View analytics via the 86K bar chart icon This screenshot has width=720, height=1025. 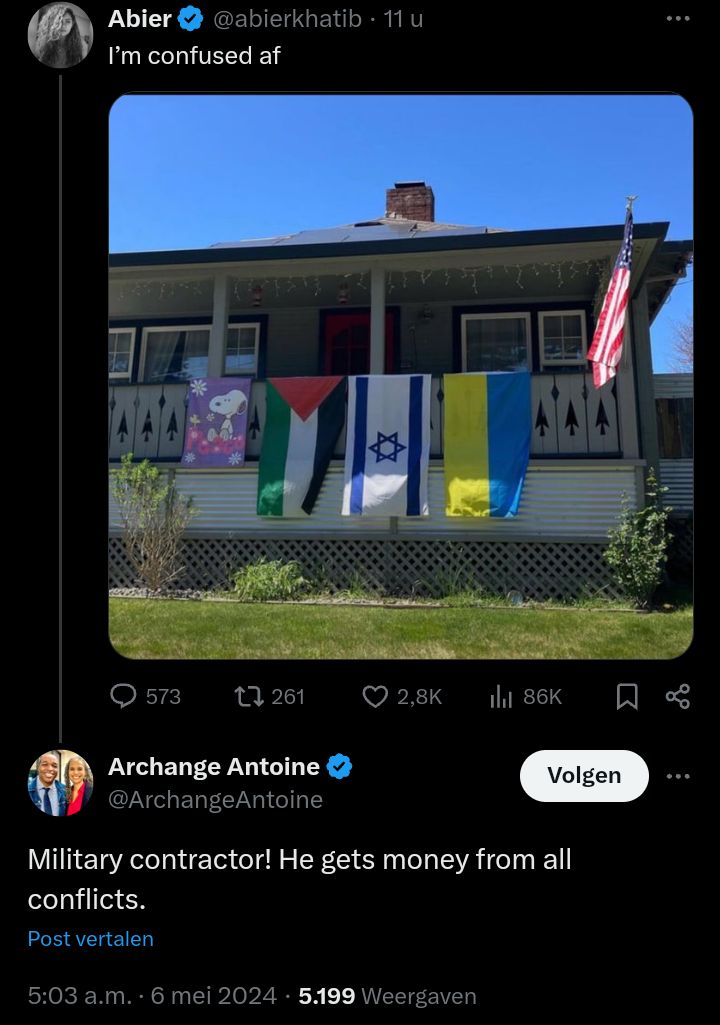pos(501,696)
